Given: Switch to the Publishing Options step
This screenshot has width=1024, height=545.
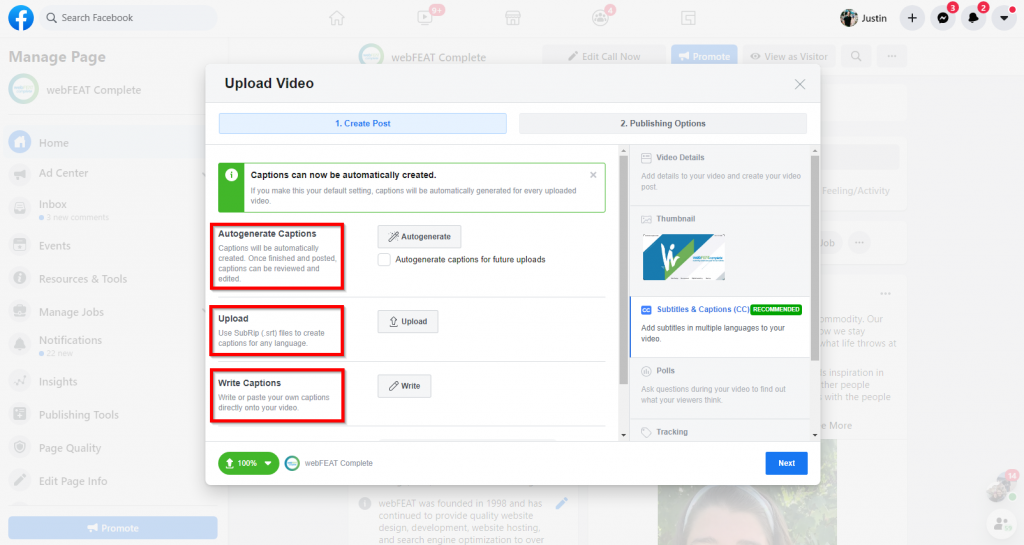Looking at the screenshot, I should point(662,124).
